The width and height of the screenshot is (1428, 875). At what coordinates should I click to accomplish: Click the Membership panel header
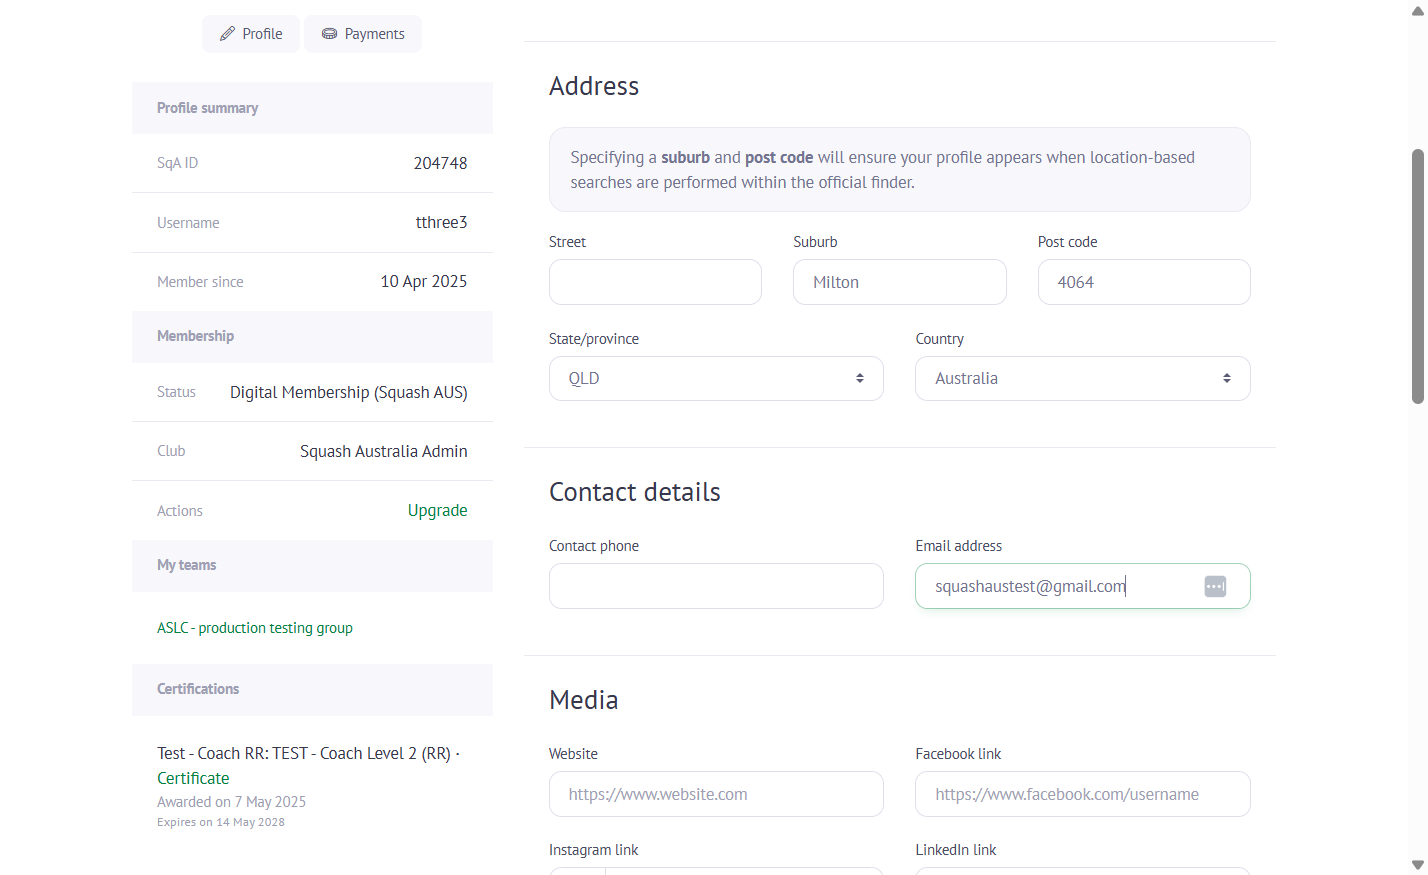click(312, 336)
